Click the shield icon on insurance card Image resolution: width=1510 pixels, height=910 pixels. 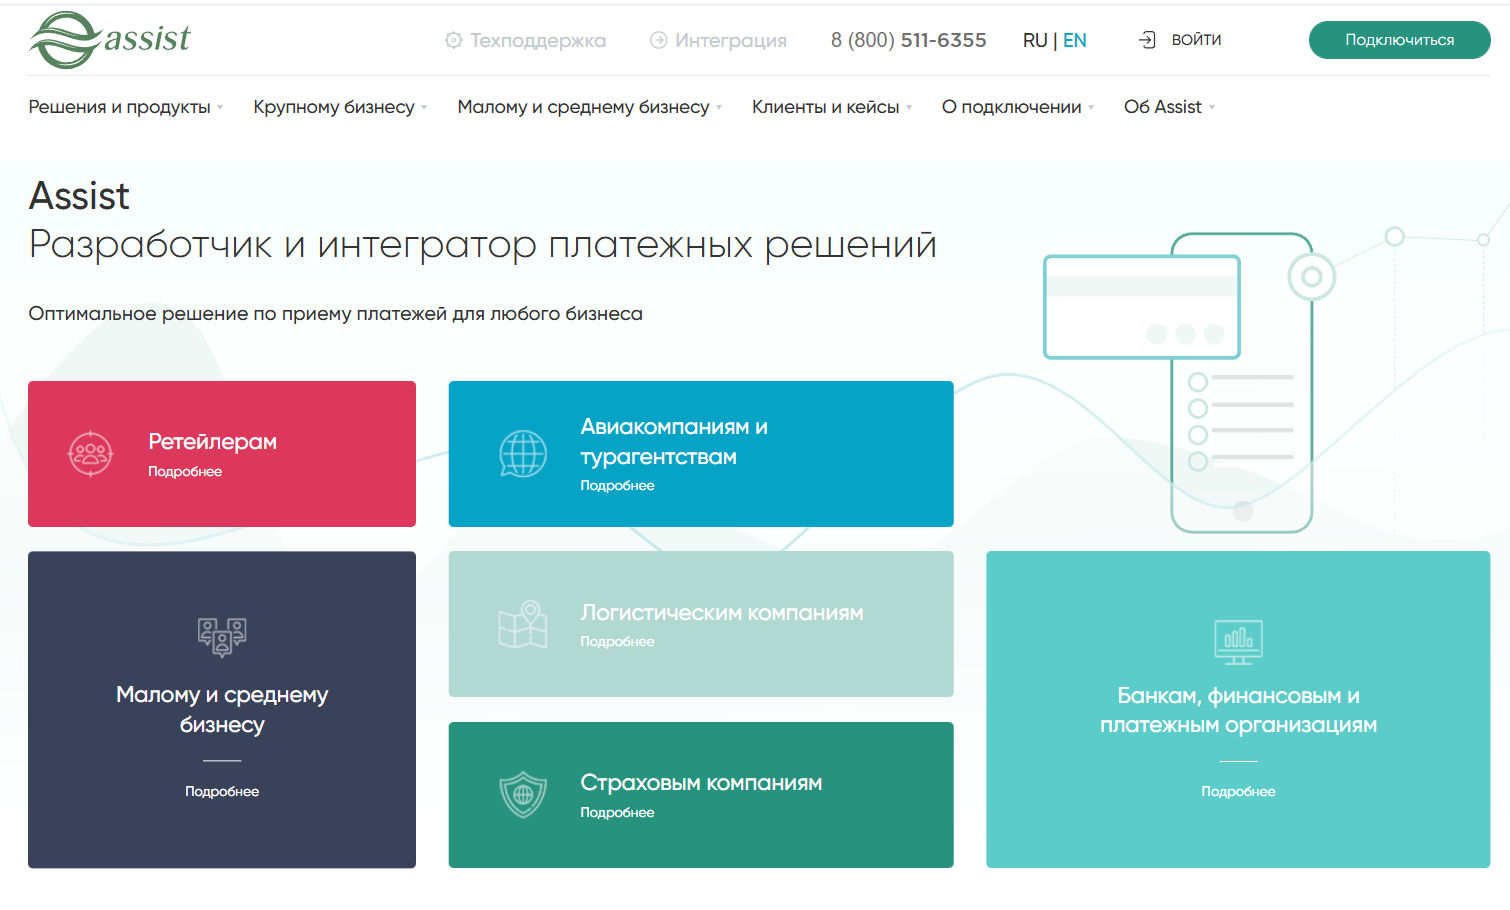tap(523, 796)
